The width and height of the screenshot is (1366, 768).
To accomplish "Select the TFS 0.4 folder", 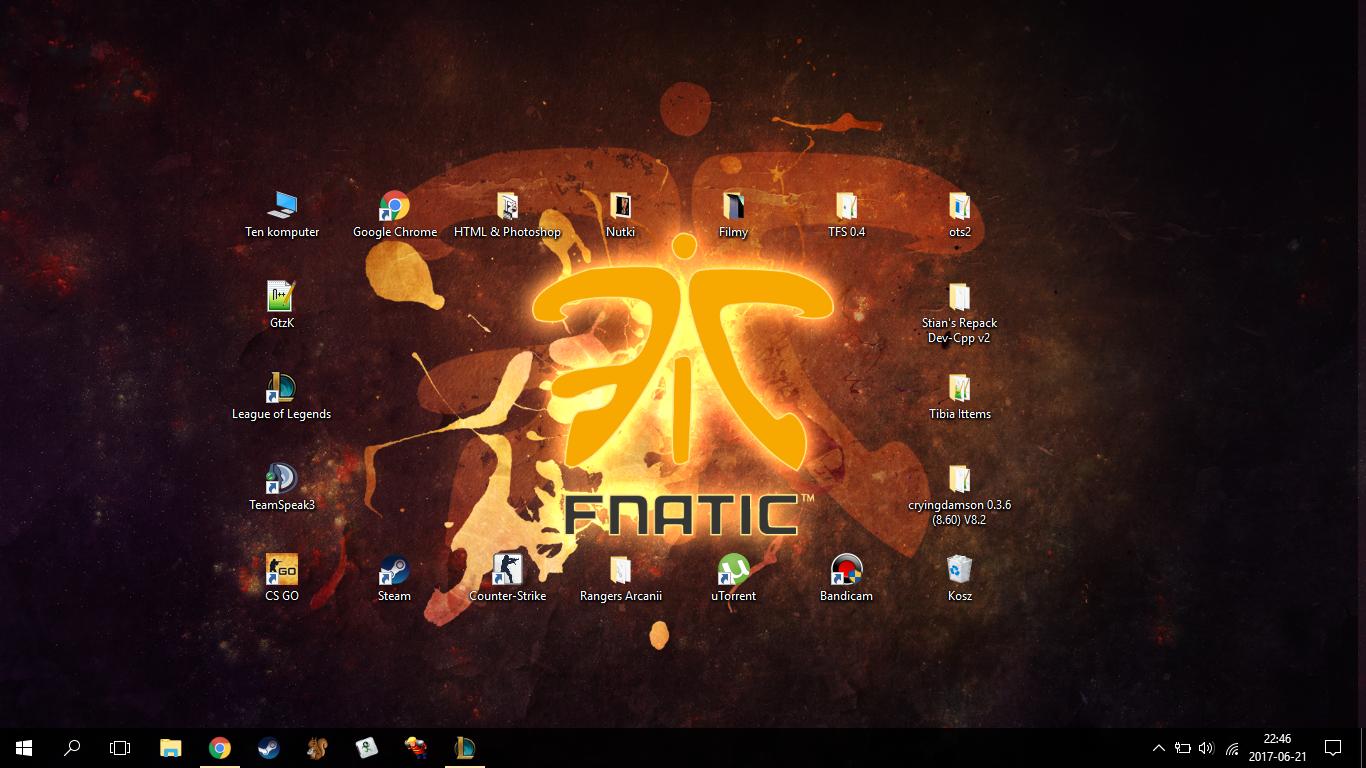I will click(846, 215).
